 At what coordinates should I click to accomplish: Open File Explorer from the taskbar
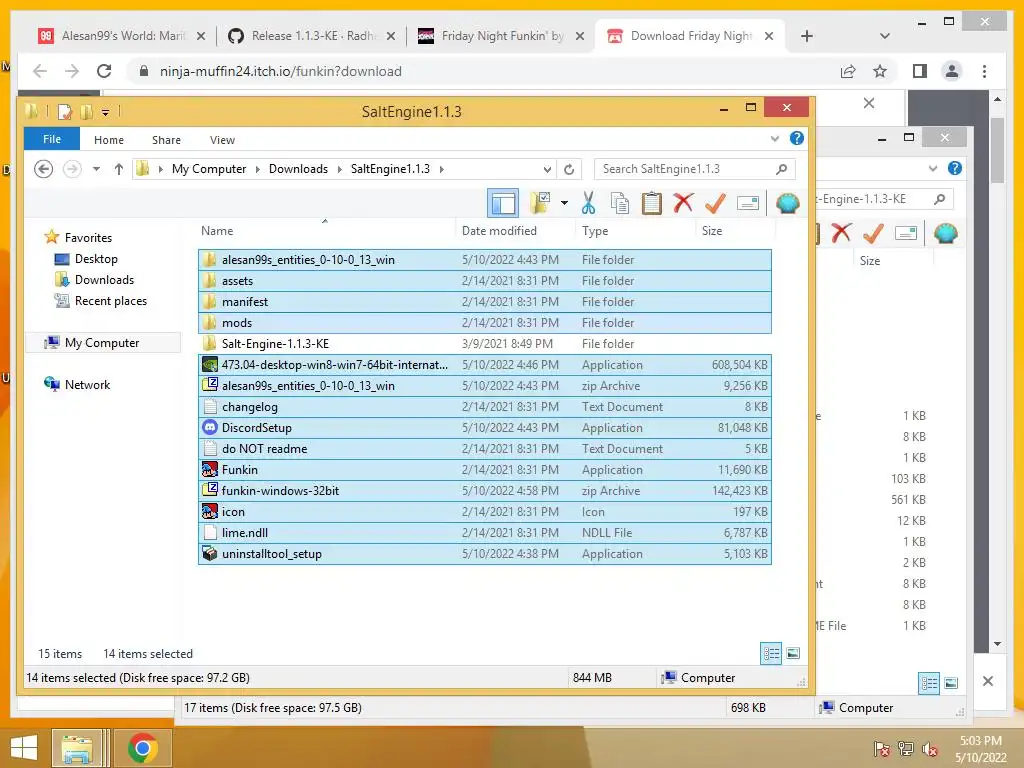coord(77,748)
